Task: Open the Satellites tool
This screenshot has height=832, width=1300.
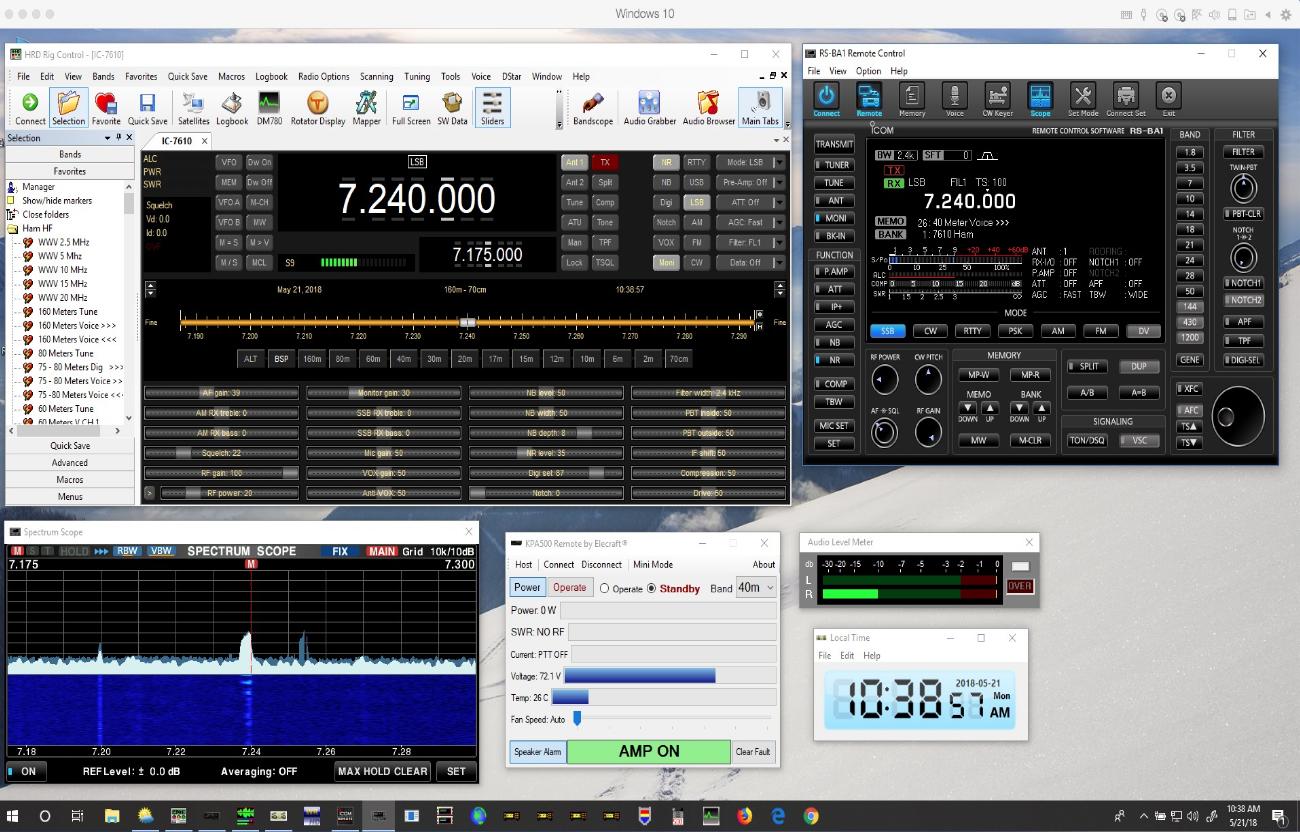Action: 194,108
